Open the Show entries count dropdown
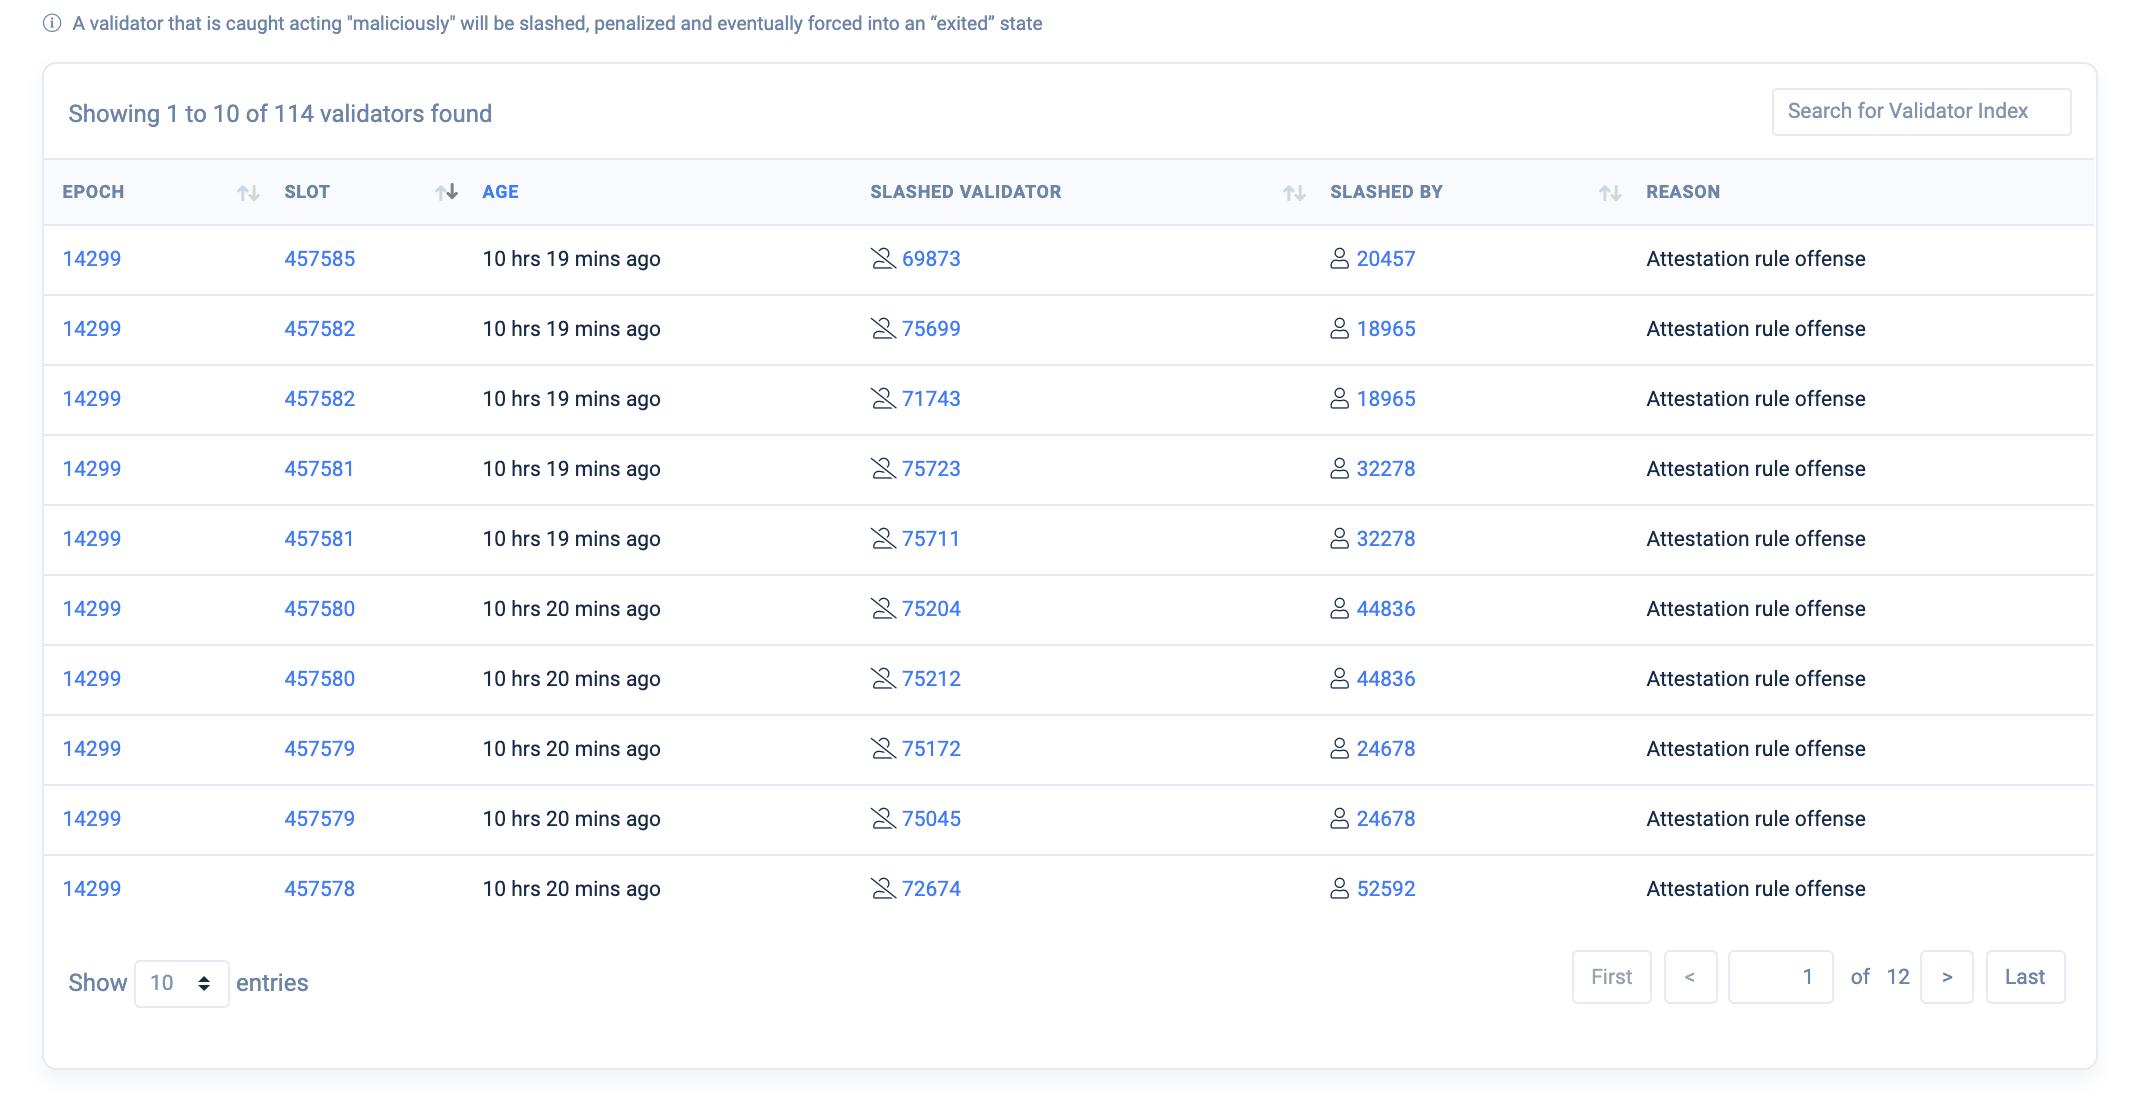Image resolution: width=2150 pixels, height=1114 pixels. pyautogui.click(x=181, y=983)
